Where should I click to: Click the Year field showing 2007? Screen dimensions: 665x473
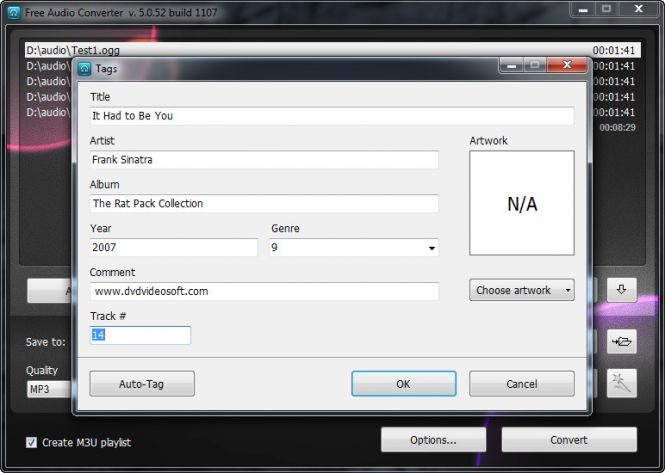click(x=173, y=247)
